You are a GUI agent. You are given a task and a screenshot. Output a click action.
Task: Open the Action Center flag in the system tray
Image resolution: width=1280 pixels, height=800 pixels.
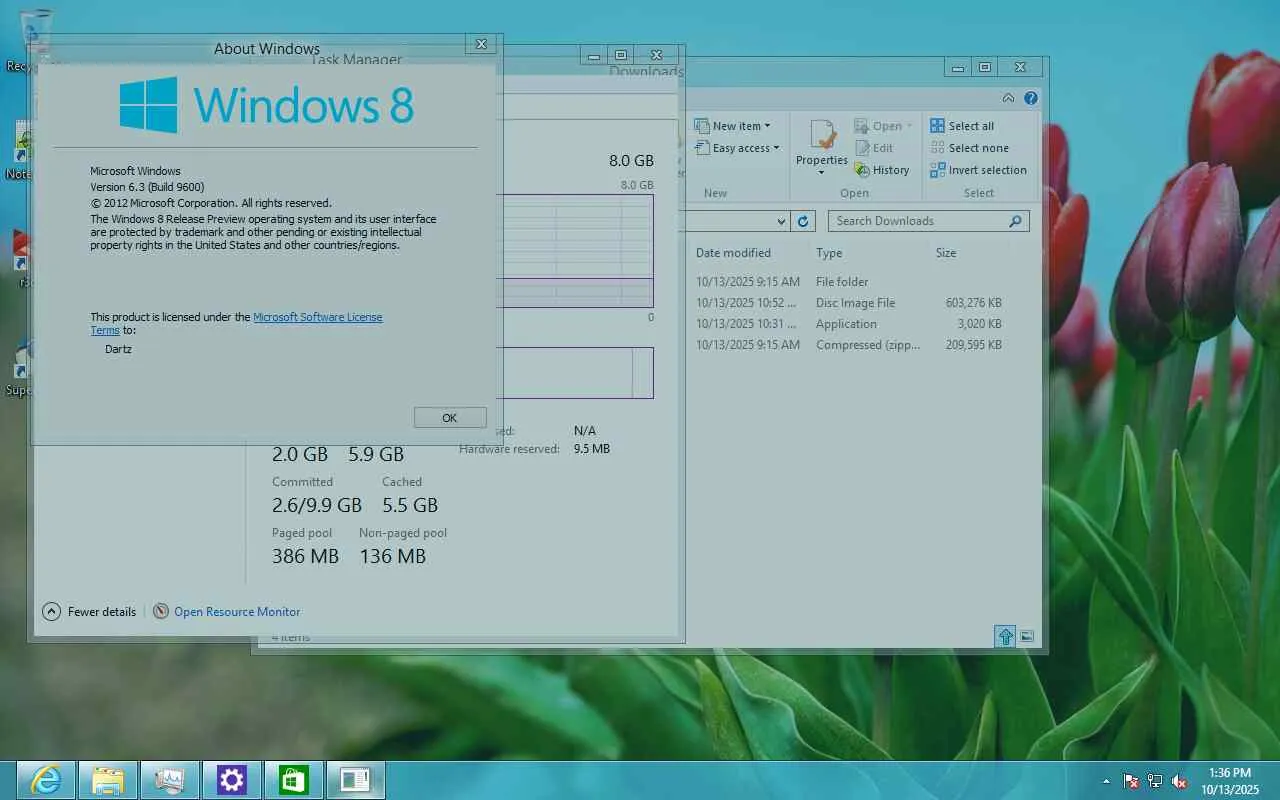tap(1131, 781)
